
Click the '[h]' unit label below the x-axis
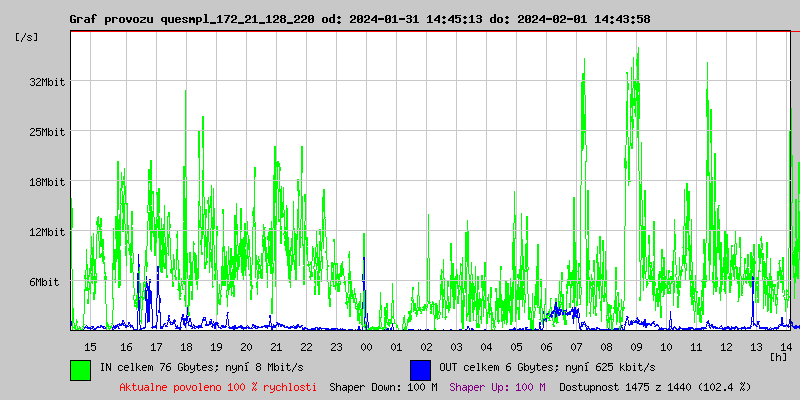tap(779, 356)
